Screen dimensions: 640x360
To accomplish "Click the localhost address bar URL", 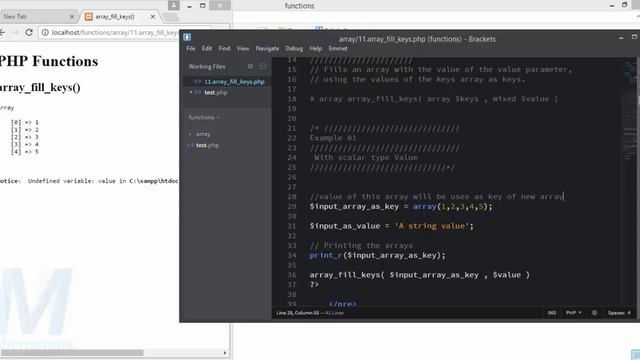I will (114, 32).
